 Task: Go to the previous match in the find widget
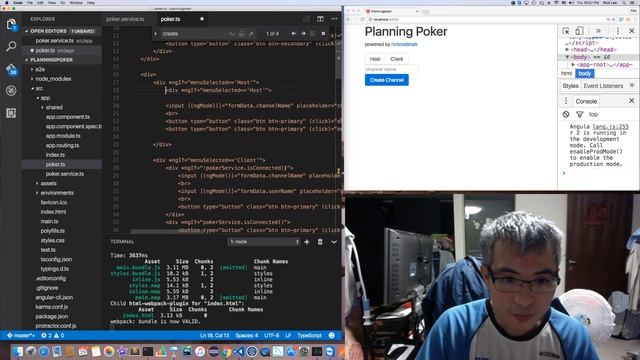[x=293, y=33]
